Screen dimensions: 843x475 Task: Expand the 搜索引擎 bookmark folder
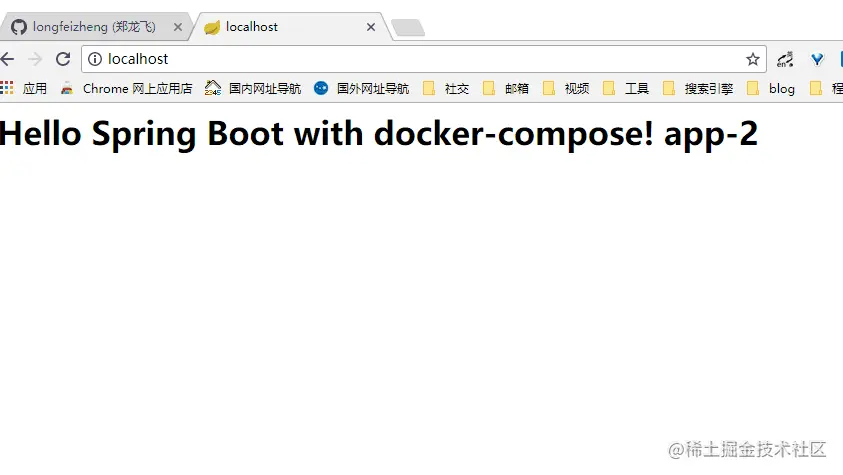698,88
